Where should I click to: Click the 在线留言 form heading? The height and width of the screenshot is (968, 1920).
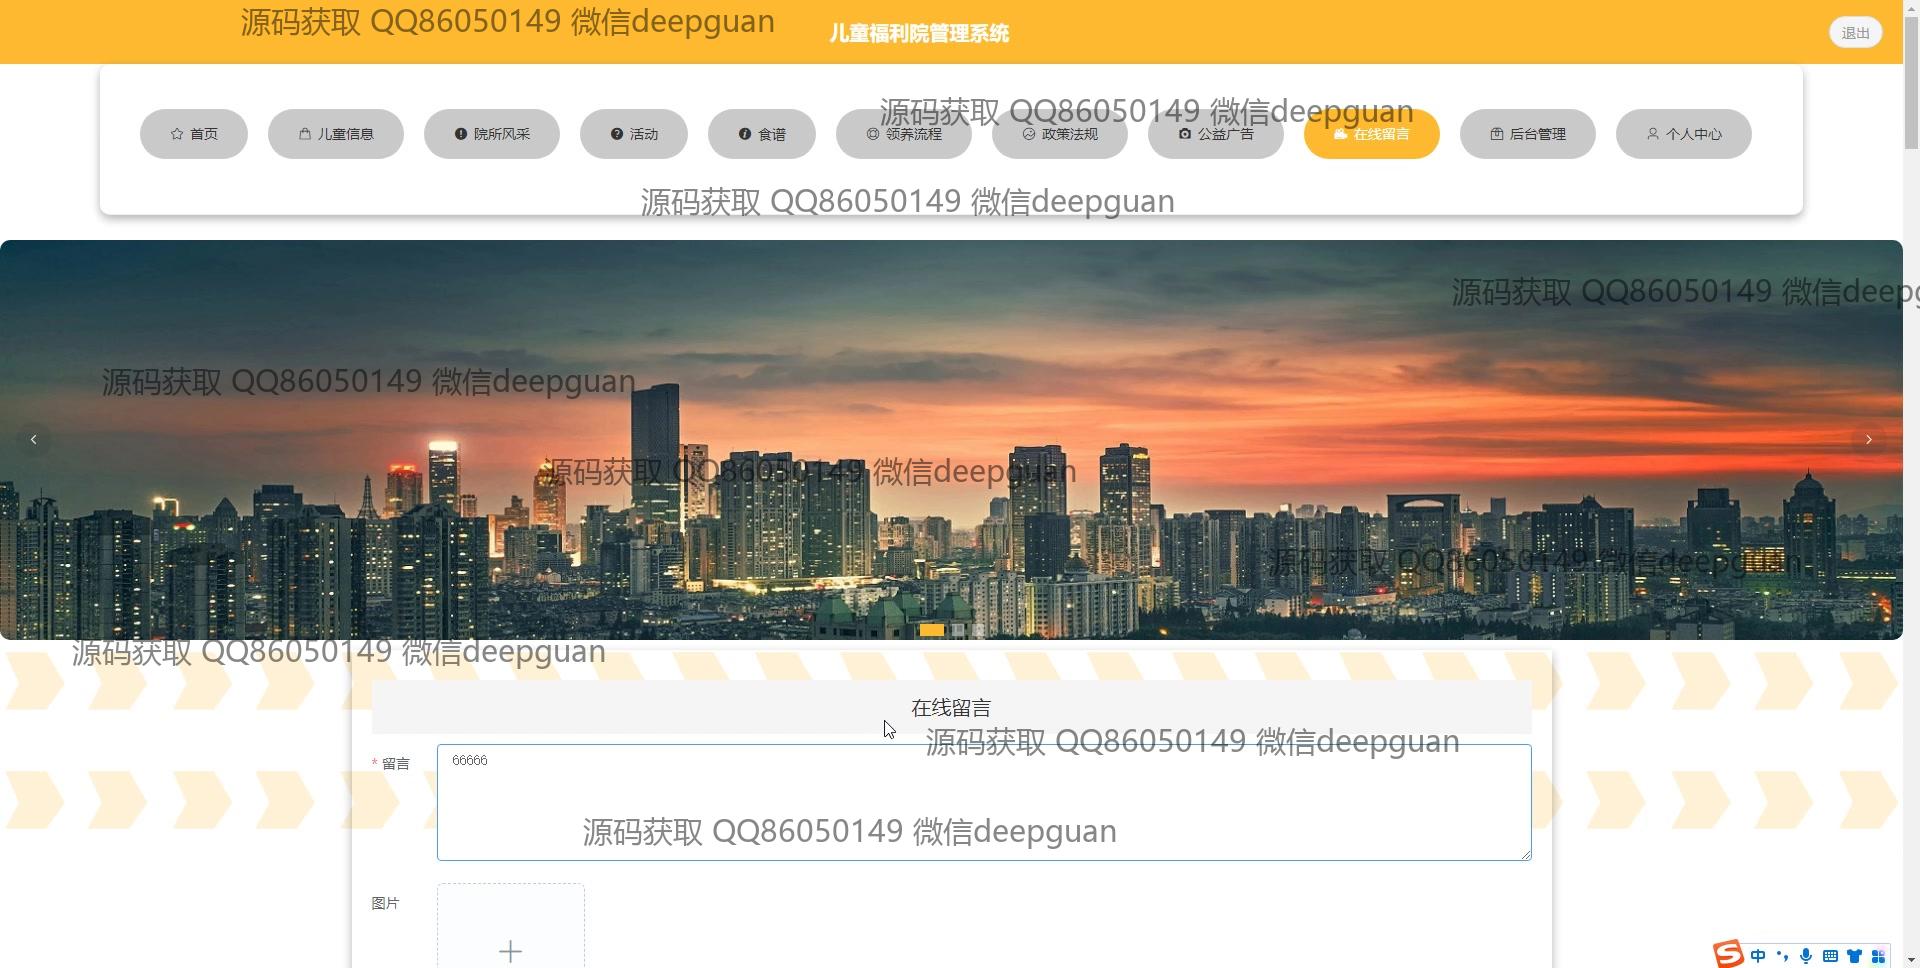pos(951,708)
